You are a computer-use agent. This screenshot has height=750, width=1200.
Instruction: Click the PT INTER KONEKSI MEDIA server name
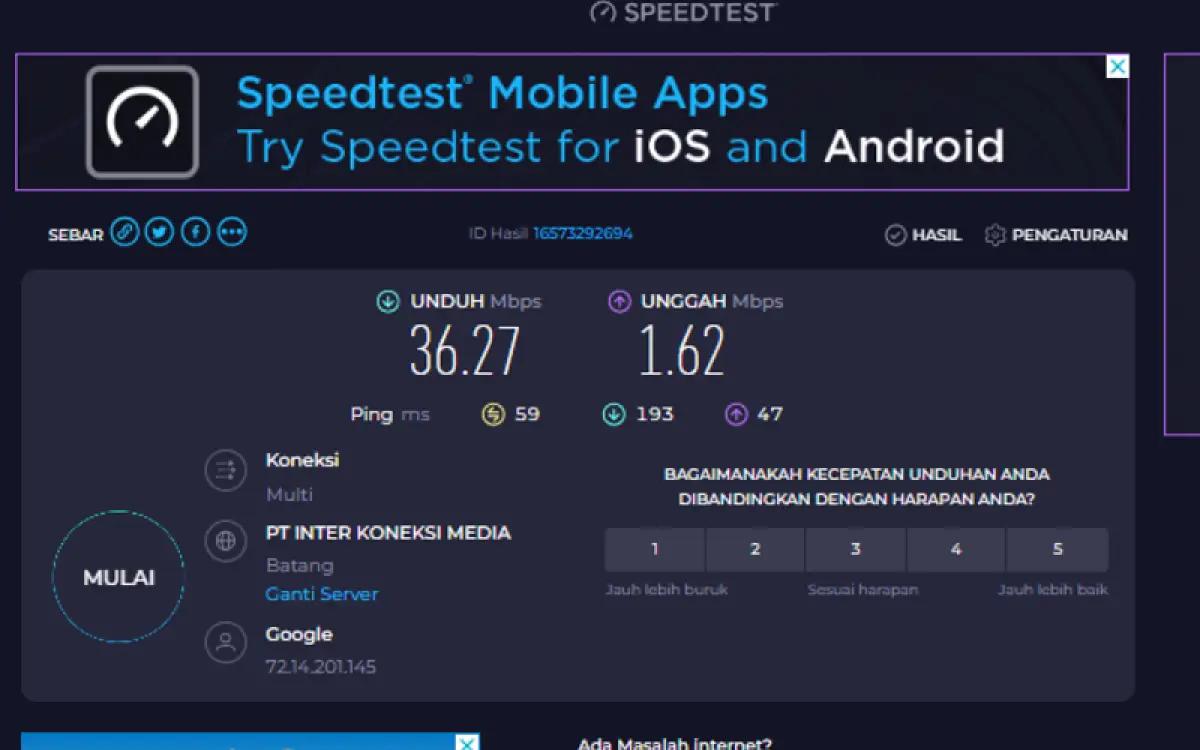pos(388,533)
